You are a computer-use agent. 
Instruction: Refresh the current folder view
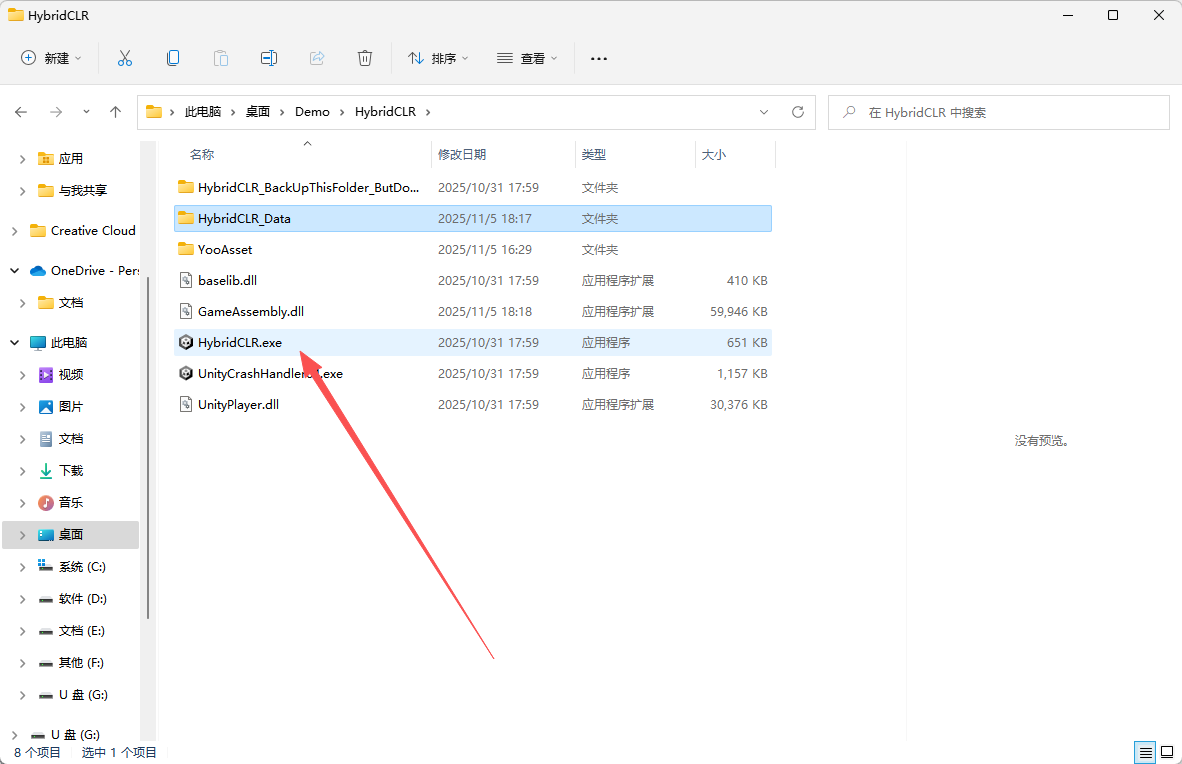(798, 112)
